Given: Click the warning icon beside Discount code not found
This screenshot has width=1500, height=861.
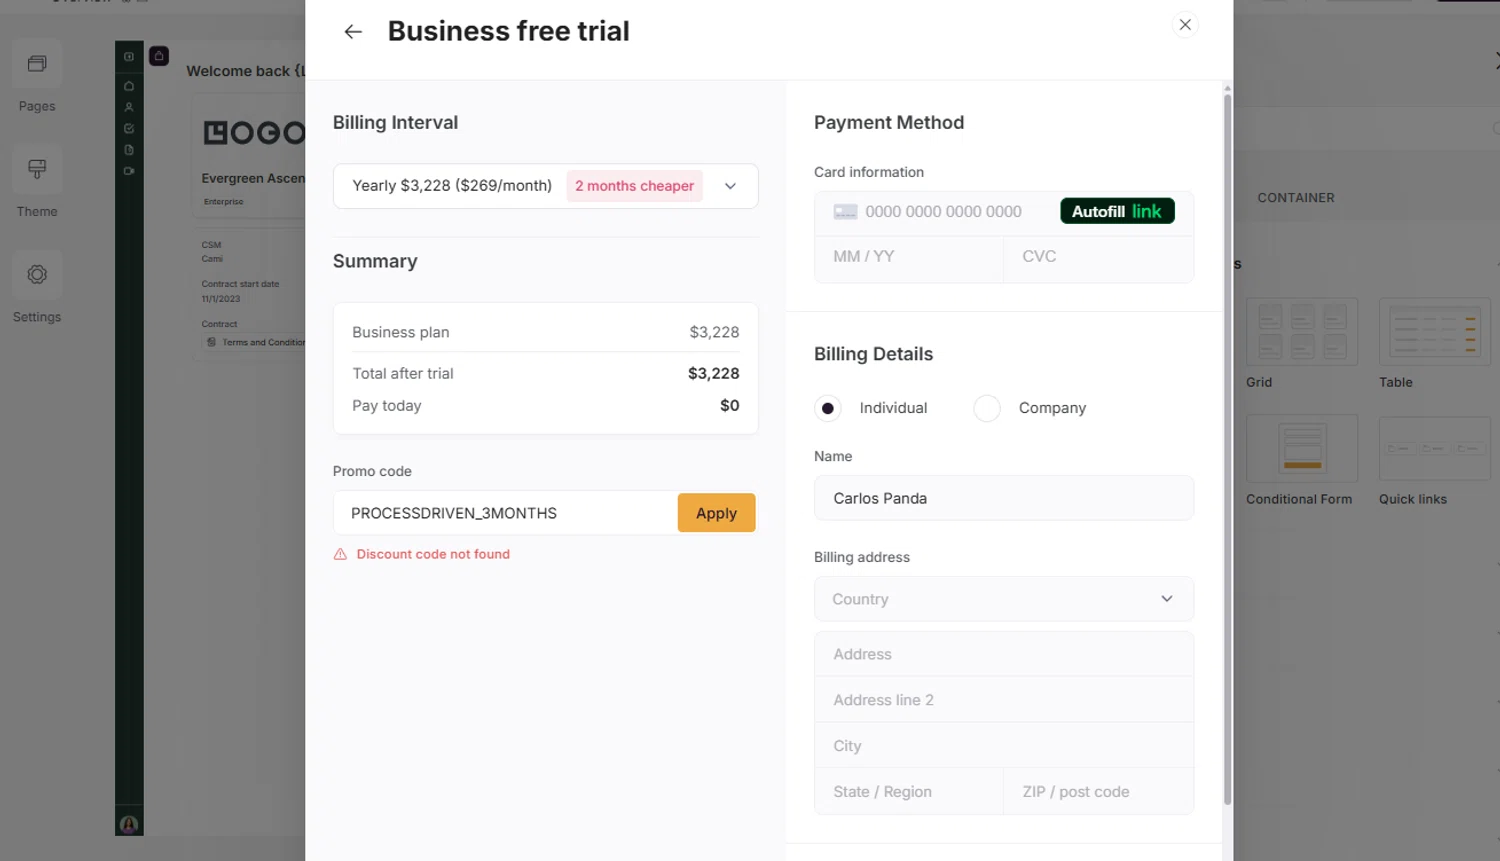Looking at the screenshot, I should click(x=340, y=554).
